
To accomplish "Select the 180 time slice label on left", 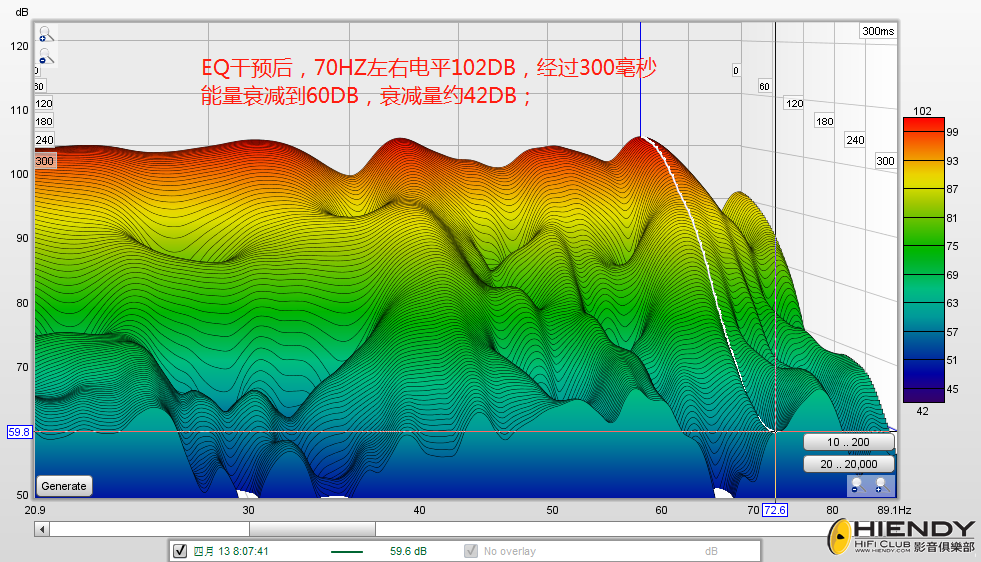I will tap(44, 122).
